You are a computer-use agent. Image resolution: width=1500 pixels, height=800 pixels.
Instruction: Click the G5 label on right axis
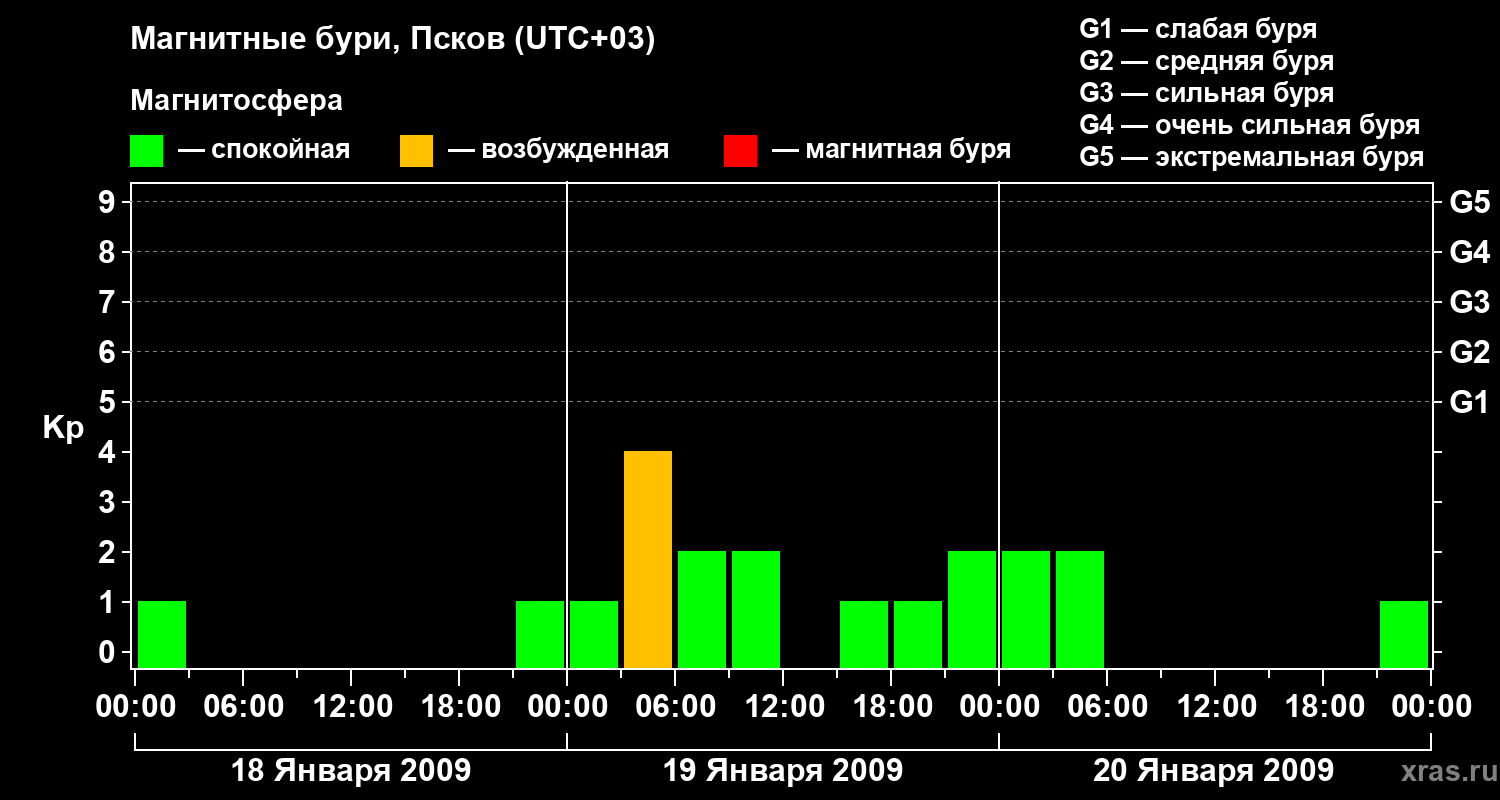pos(1470,202)
